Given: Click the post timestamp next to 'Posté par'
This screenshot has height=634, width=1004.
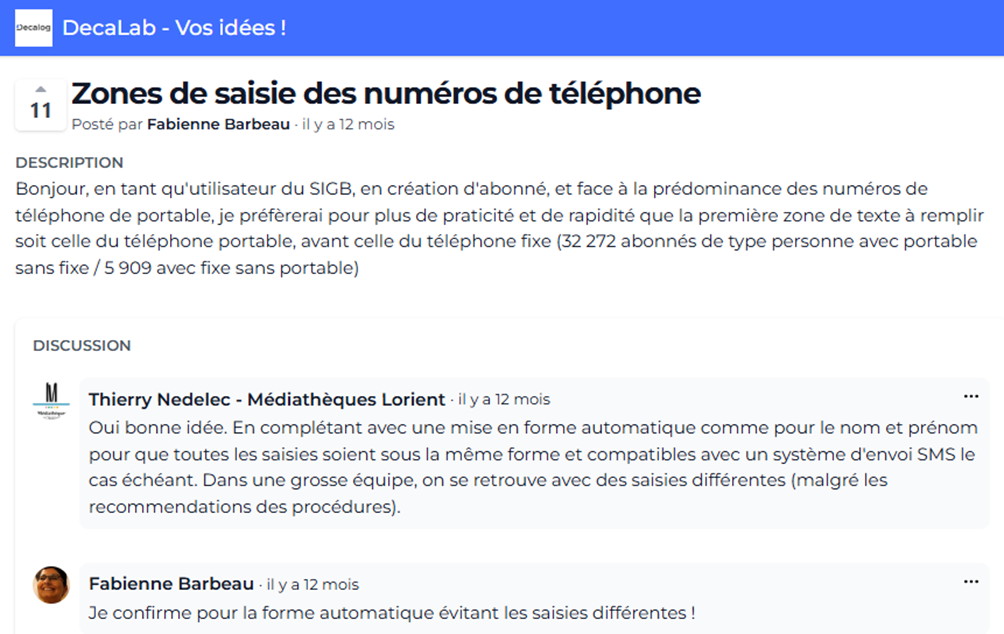Looking at the screenshot, I should click(348, 125).
